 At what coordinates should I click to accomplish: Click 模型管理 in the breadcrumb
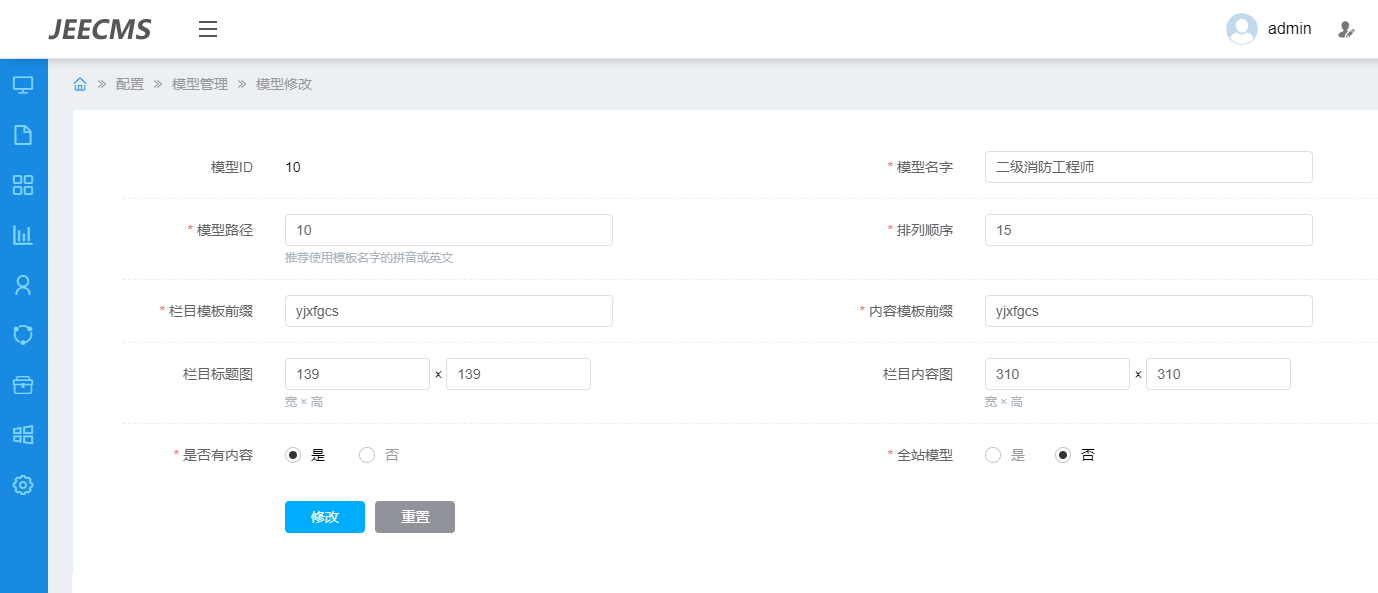point(200,84)
